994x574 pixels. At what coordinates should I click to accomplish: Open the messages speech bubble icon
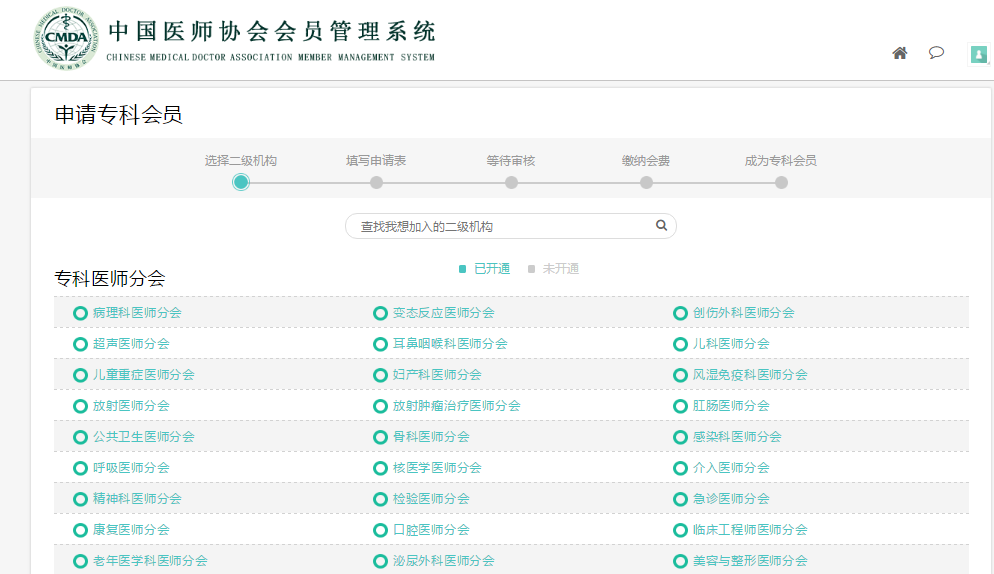tap(936, 53)
